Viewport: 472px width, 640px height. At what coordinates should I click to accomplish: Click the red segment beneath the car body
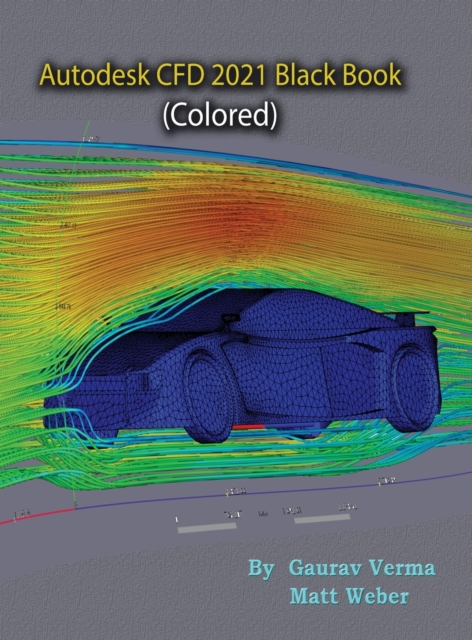pos(248,427)
